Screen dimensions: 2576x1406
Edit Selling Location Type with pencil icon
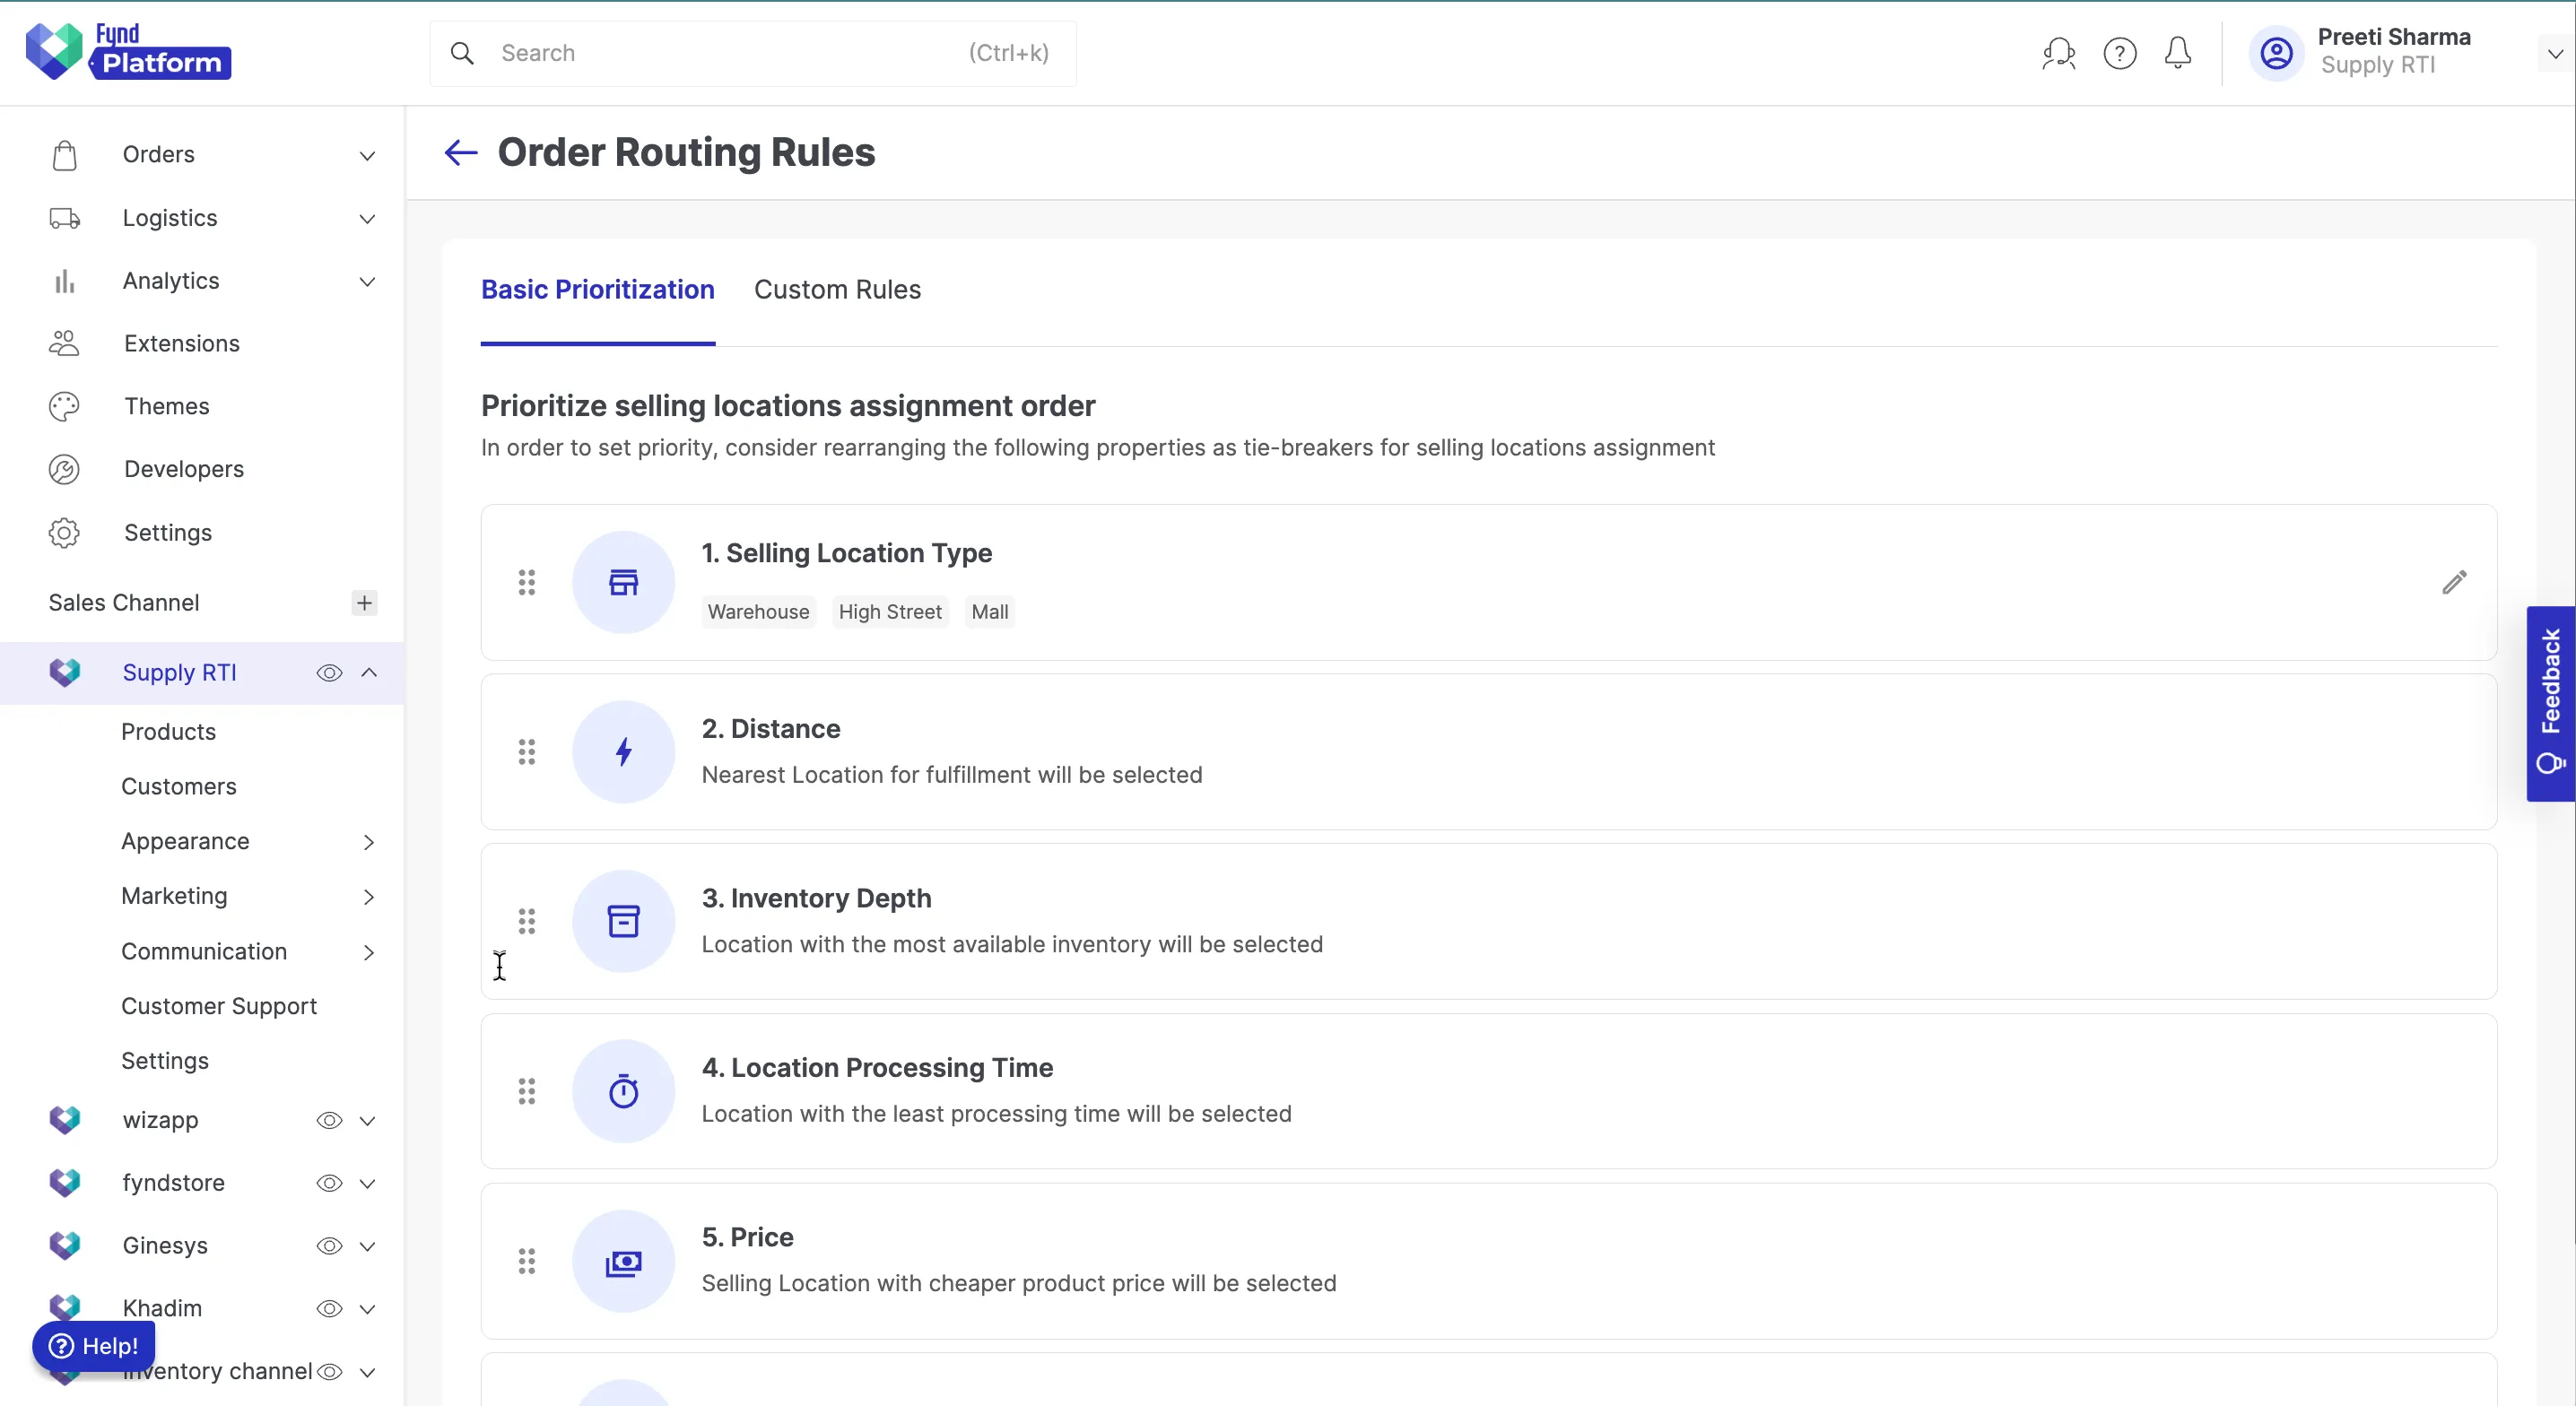[2454, 582]
